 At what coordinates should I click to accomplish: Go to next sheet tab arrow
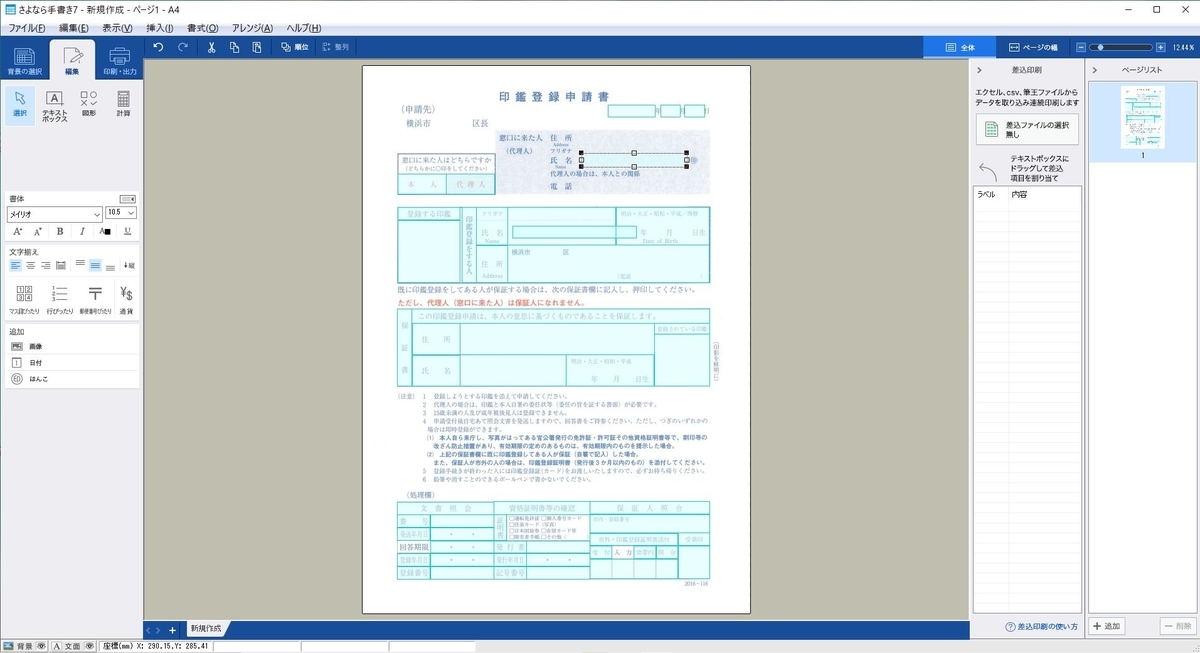(157, 630)
